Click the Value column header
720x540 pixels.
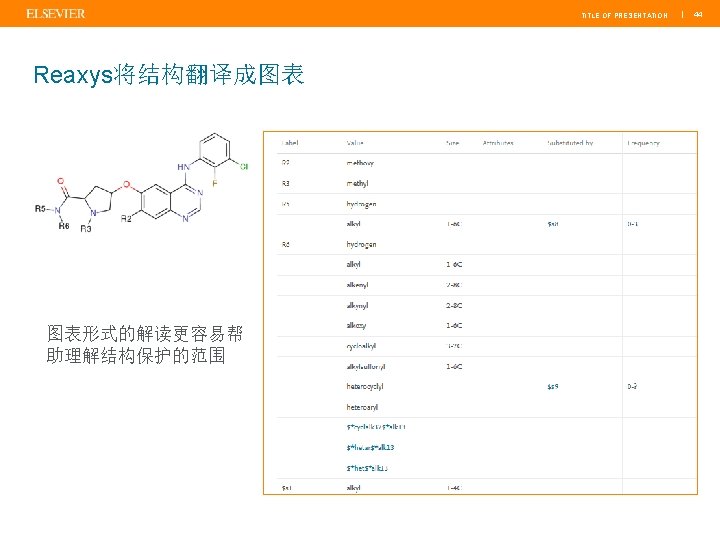coord(355,143)
